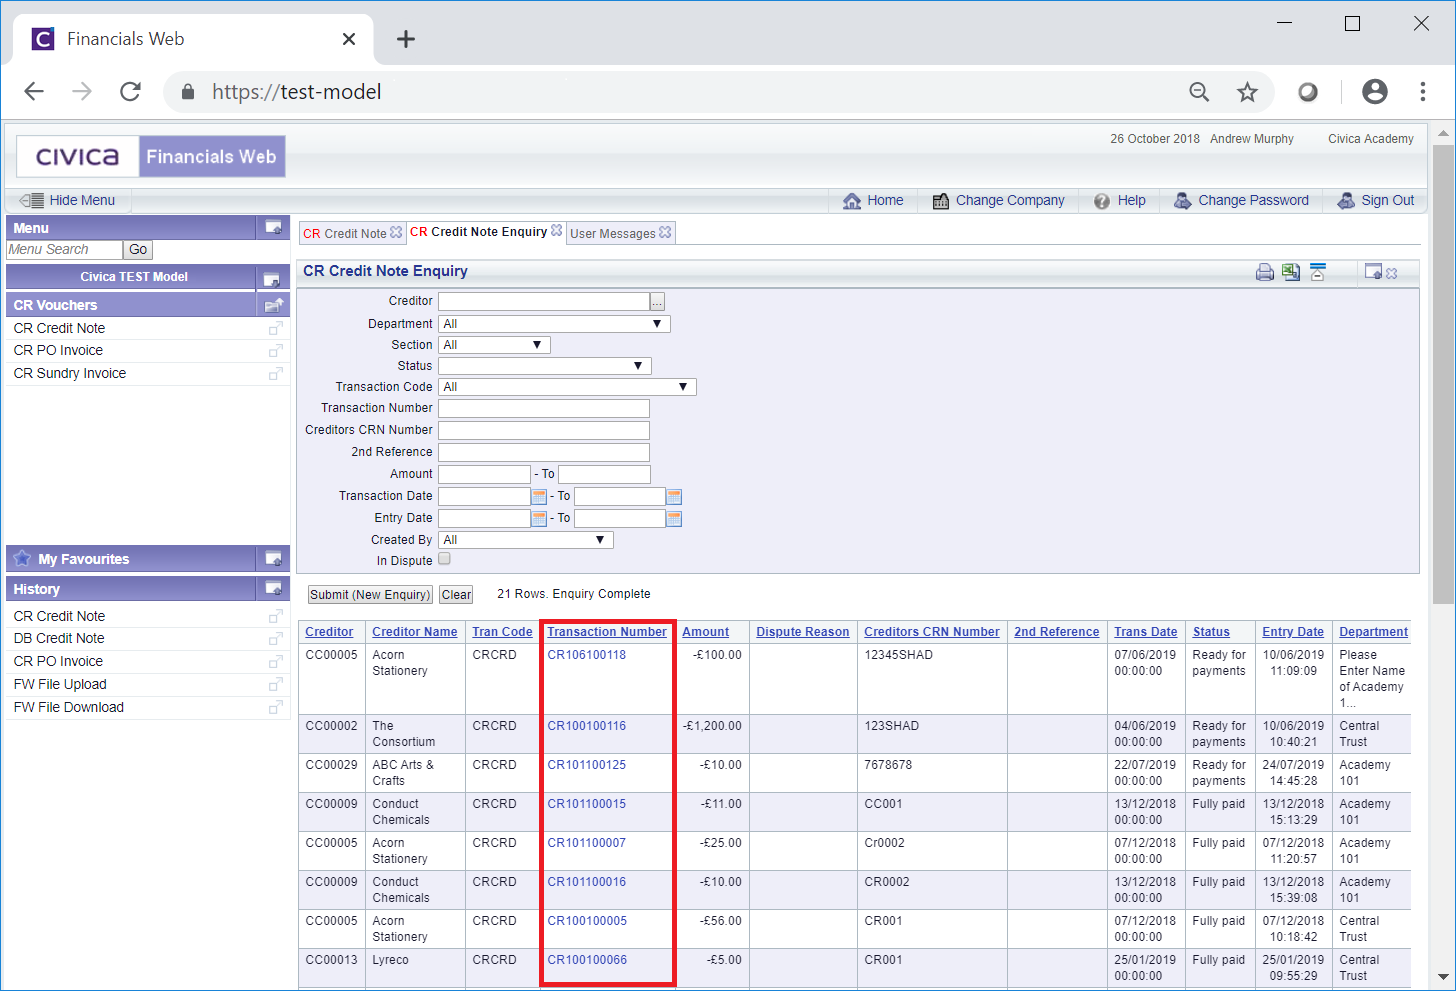Close the enquiry panel with the X icon
The image size is (1456, 991).
tap(1391, 273)
